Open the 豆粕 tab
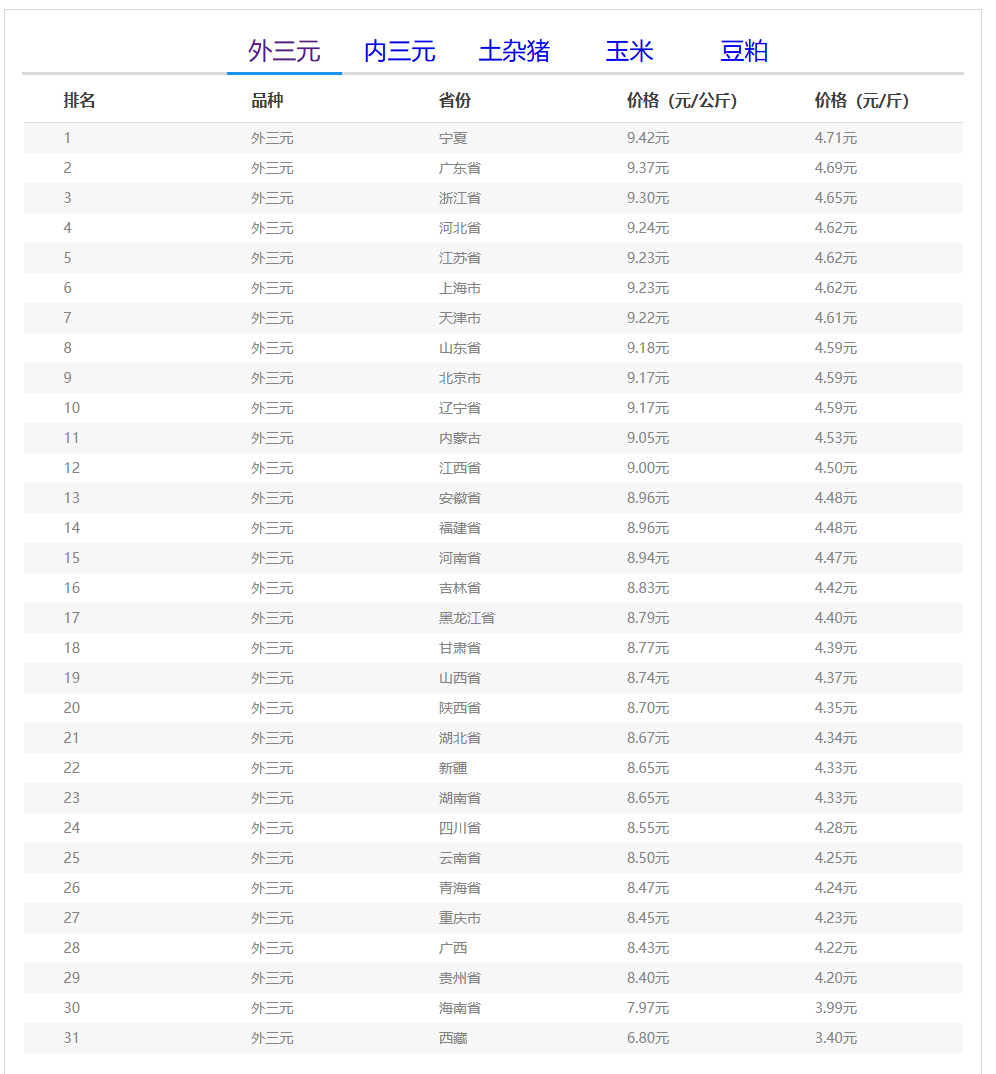The image size is (996, 1074). [744, 51]
